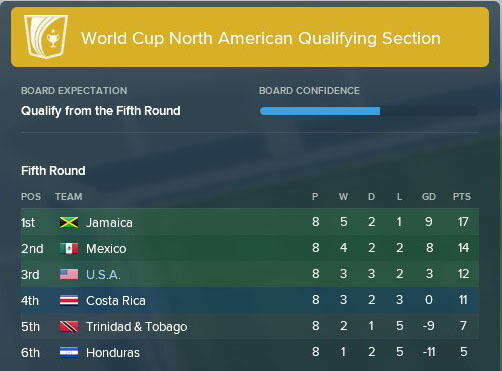The image size is (502, 371).
Task: Click Qualify from the Fifth Round expectation
Action: tap(101, 111)
